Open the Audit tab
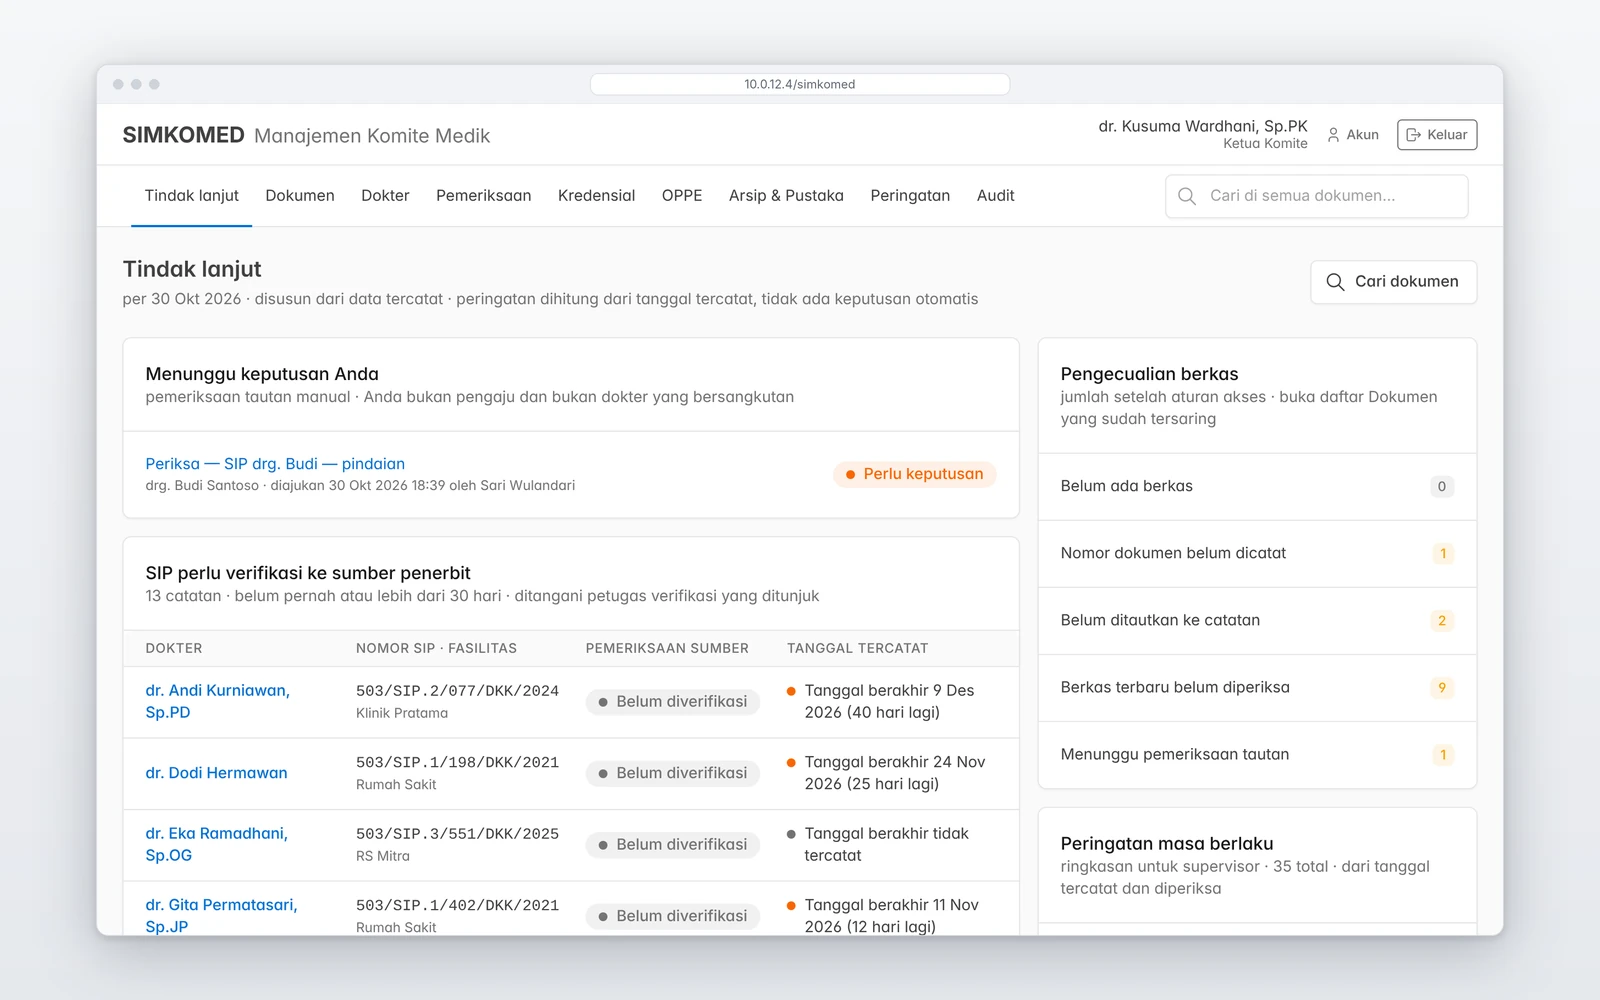1600x1000 pixels. [995, 196]
